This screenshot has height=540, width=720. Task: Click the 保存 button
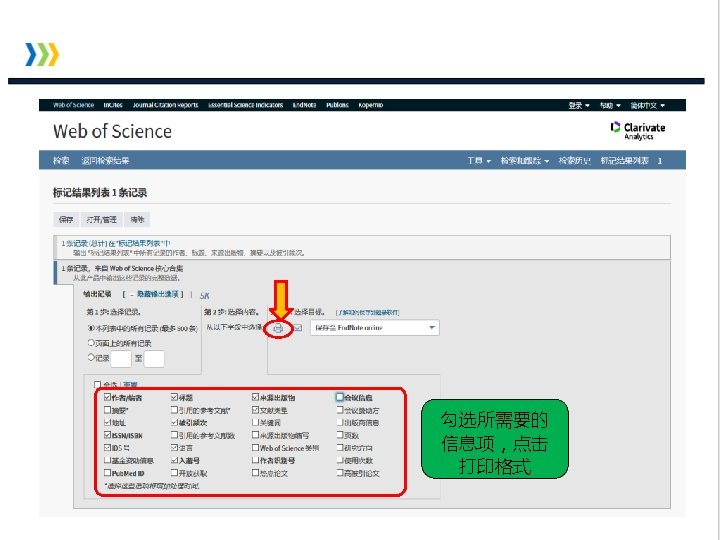tap(66, 219)
